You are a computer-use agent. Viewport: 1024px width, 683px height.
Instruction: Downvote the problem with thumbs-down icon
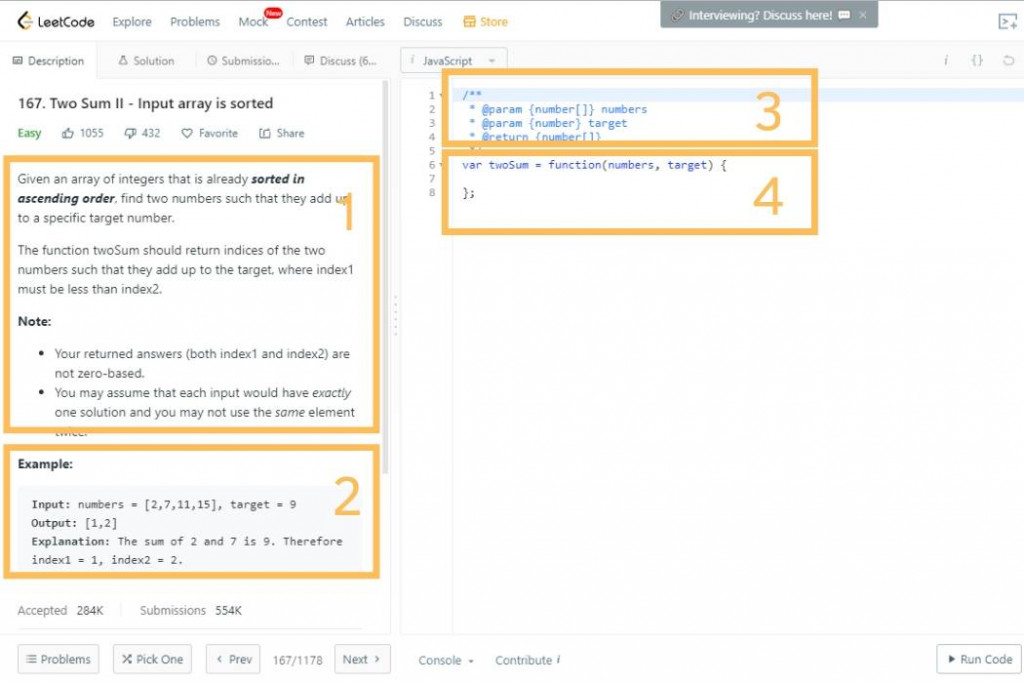click(x=130, y=133)
